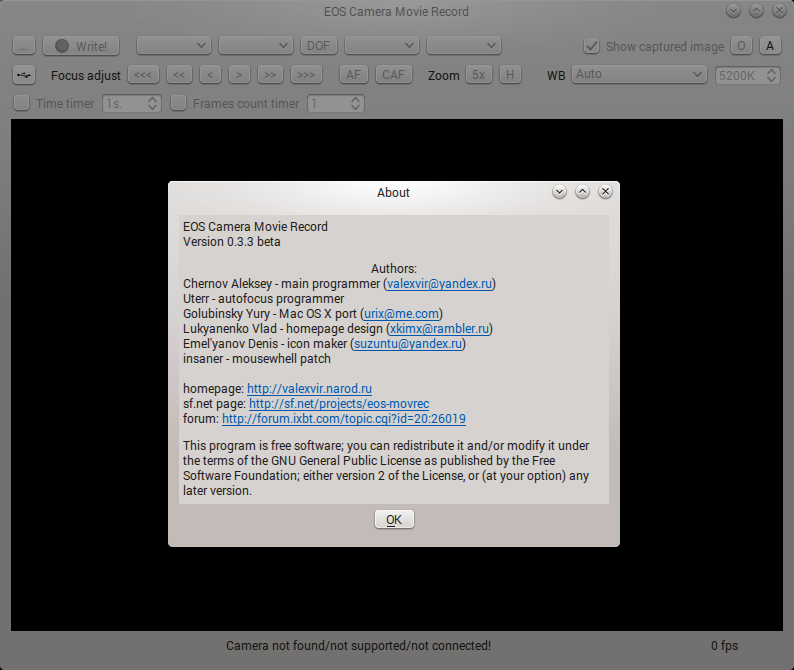The height and width of the screenshot is (670, 794).
Task: Click the USB connect camera icon
Action: coord(24,75)
